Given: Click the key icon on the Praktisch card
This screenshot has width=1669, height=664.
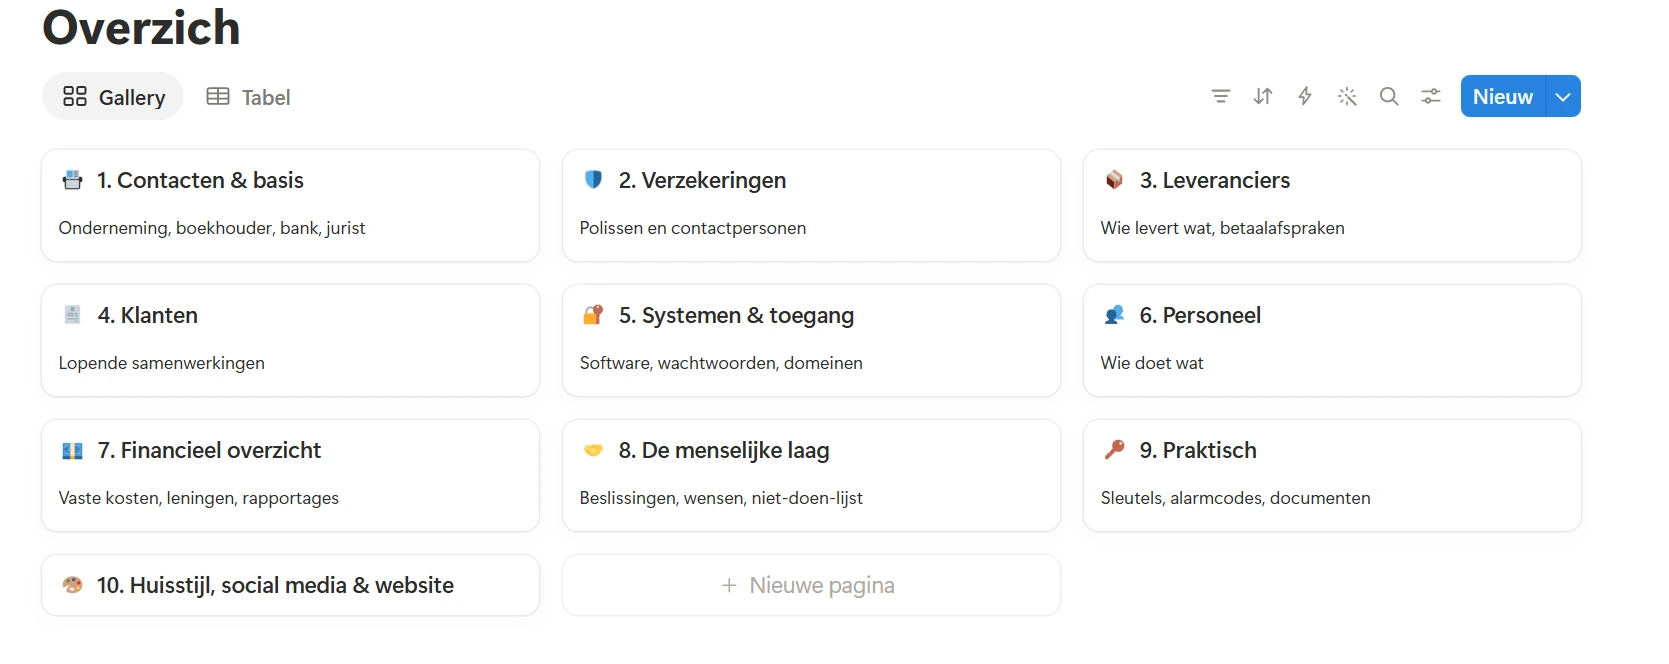Looking at the screenshot, I should pyautogui.click(x=1114, y=449).
